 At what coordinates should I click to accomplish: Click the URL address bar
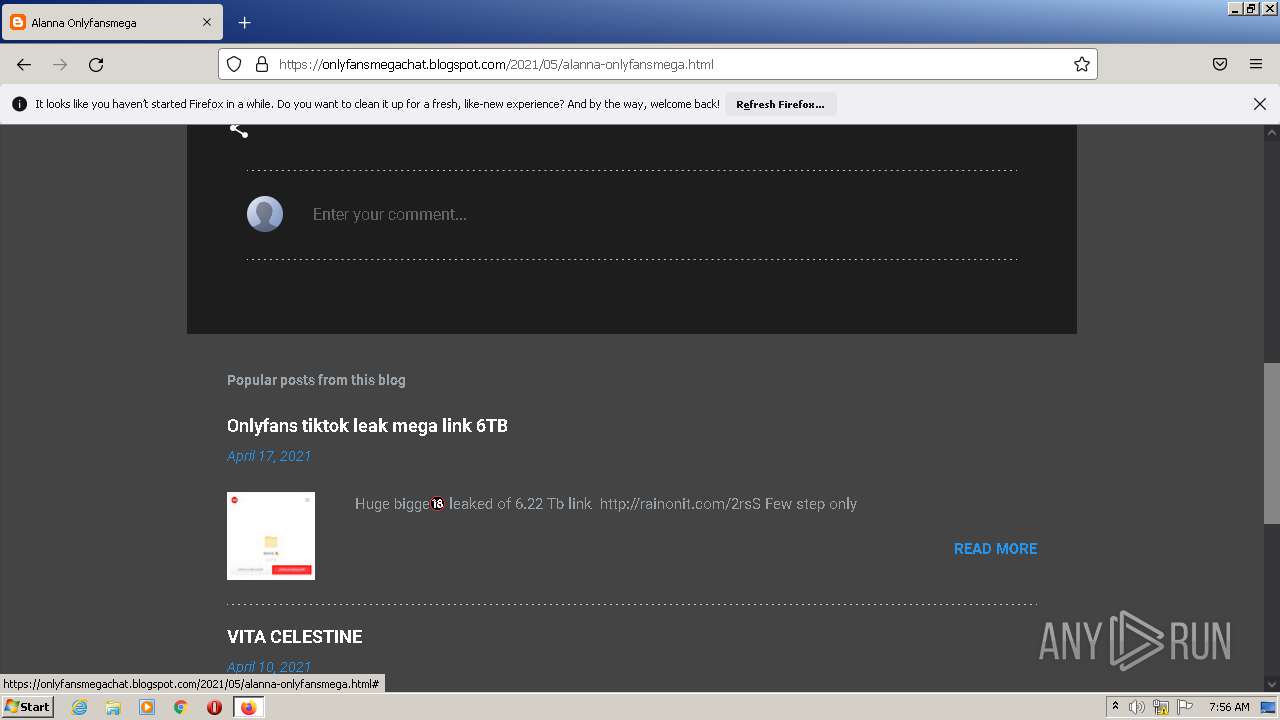click(x=660, y=64)
